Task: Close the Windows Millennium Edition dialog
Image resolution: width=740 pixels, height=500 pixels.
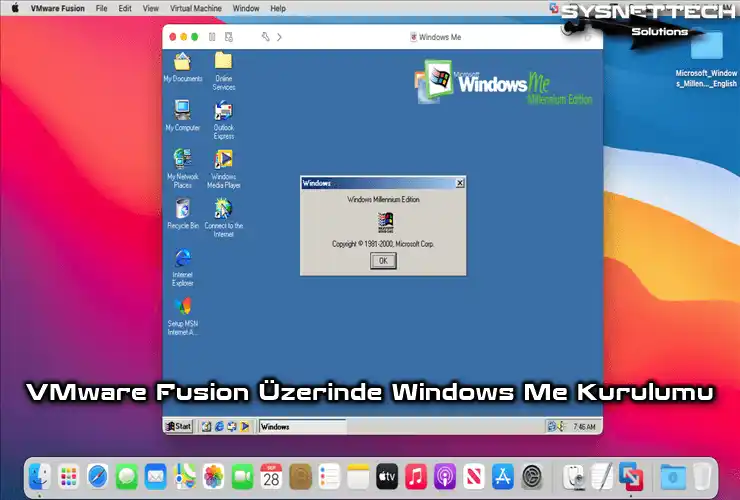Action: click(460, 183)
